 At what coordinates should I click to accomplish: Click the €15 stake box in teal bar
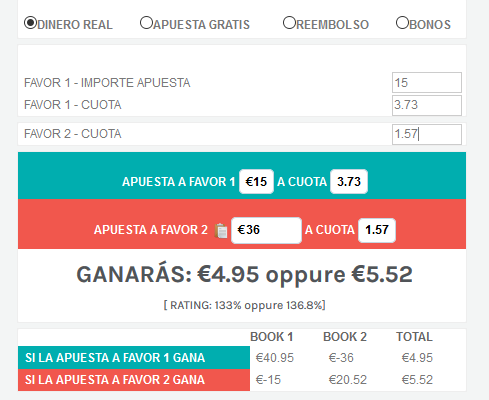(x=256, y=181)
